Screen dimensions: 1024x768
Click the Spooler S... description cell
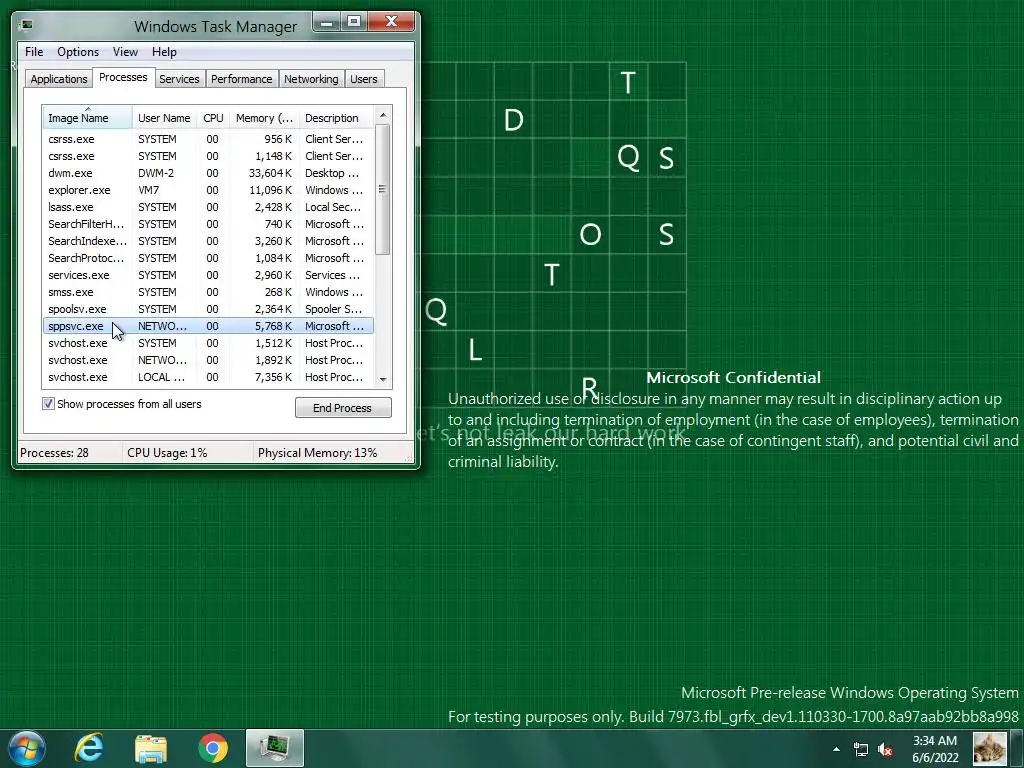(333, 309)
